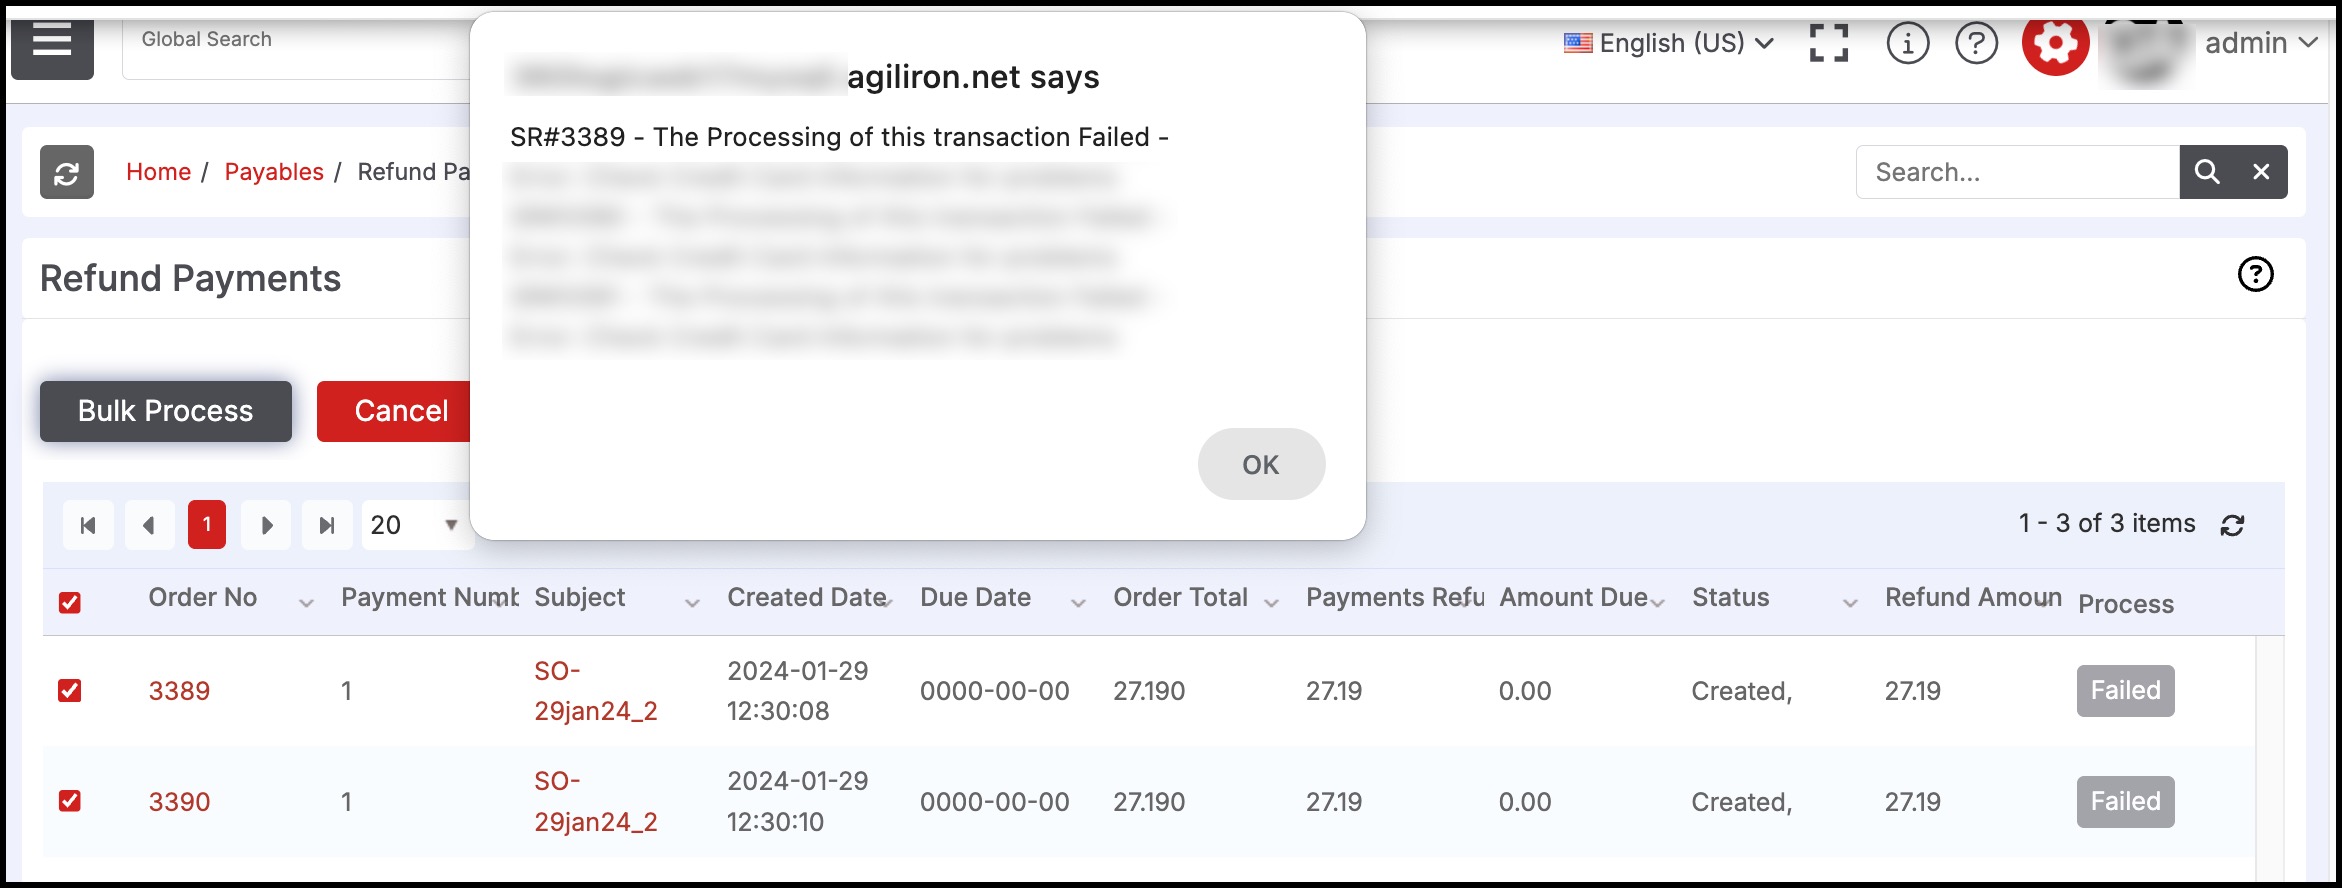Open the info circle icon

(x=1907, y=43)
